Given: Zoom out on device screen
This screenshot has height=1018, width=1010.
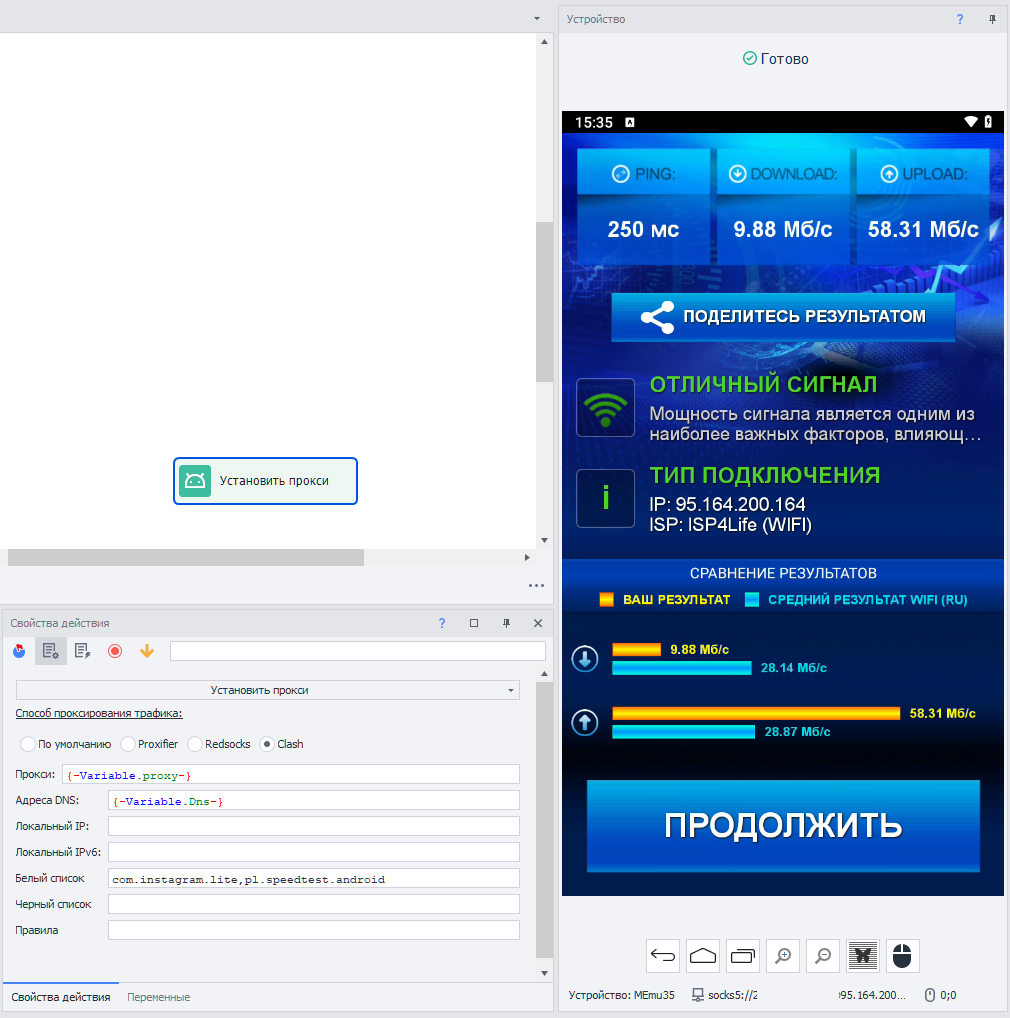Looking at the screenshot, I should coord(823,956).
